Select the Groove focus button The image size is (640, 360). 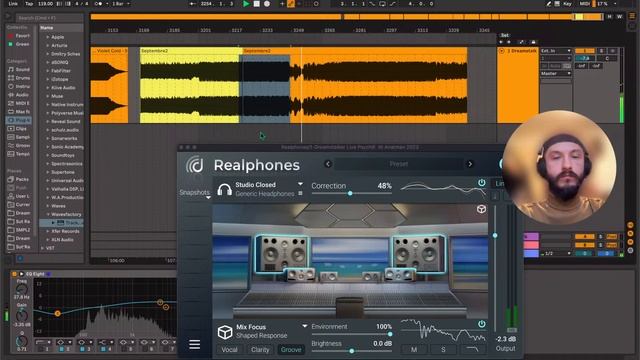tap(291, 349)
